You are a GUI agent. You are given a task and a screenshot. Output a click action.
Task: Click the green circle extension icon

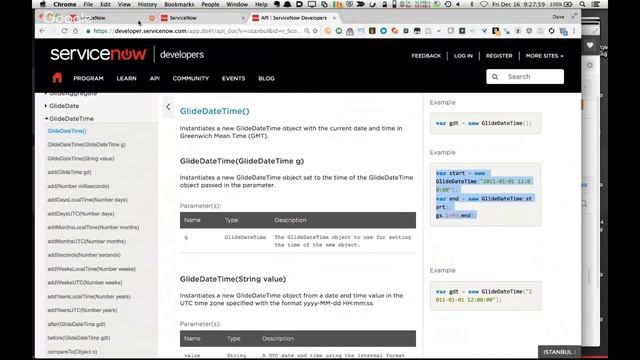tap(339, 31)
